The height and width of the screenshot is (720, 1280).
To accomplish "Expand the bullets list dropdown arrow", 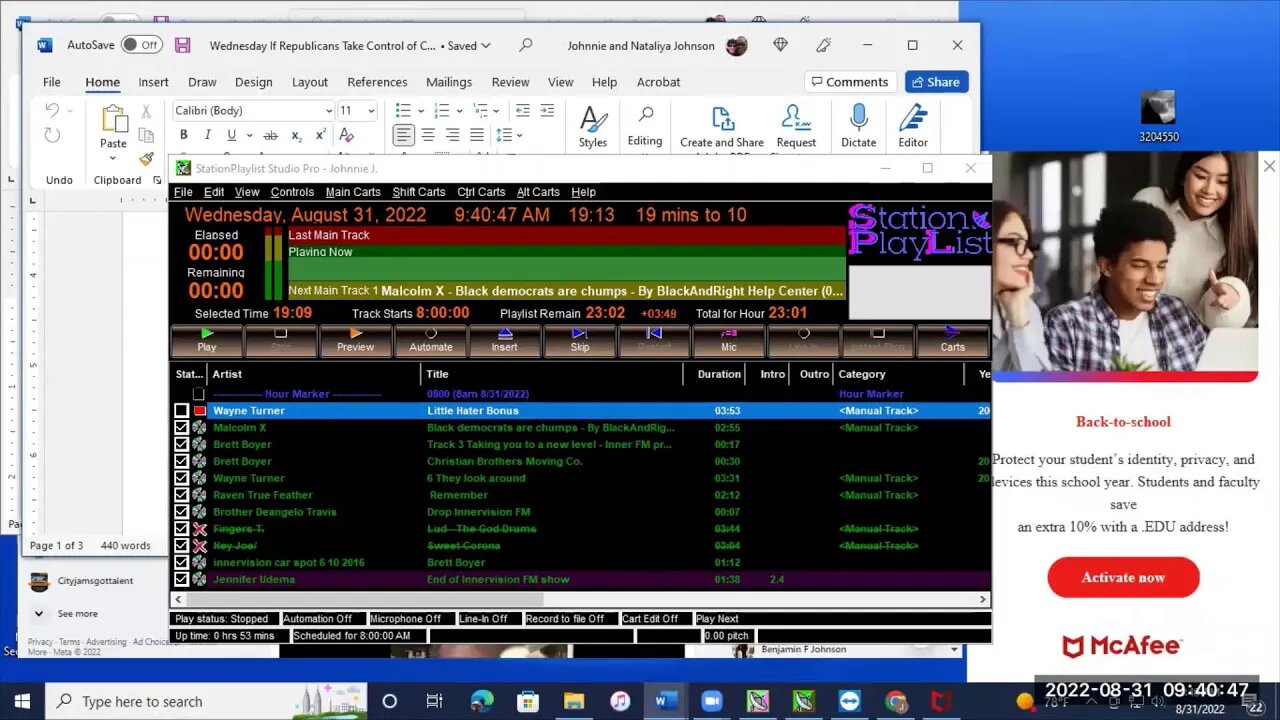I will [x=420, y=111].
